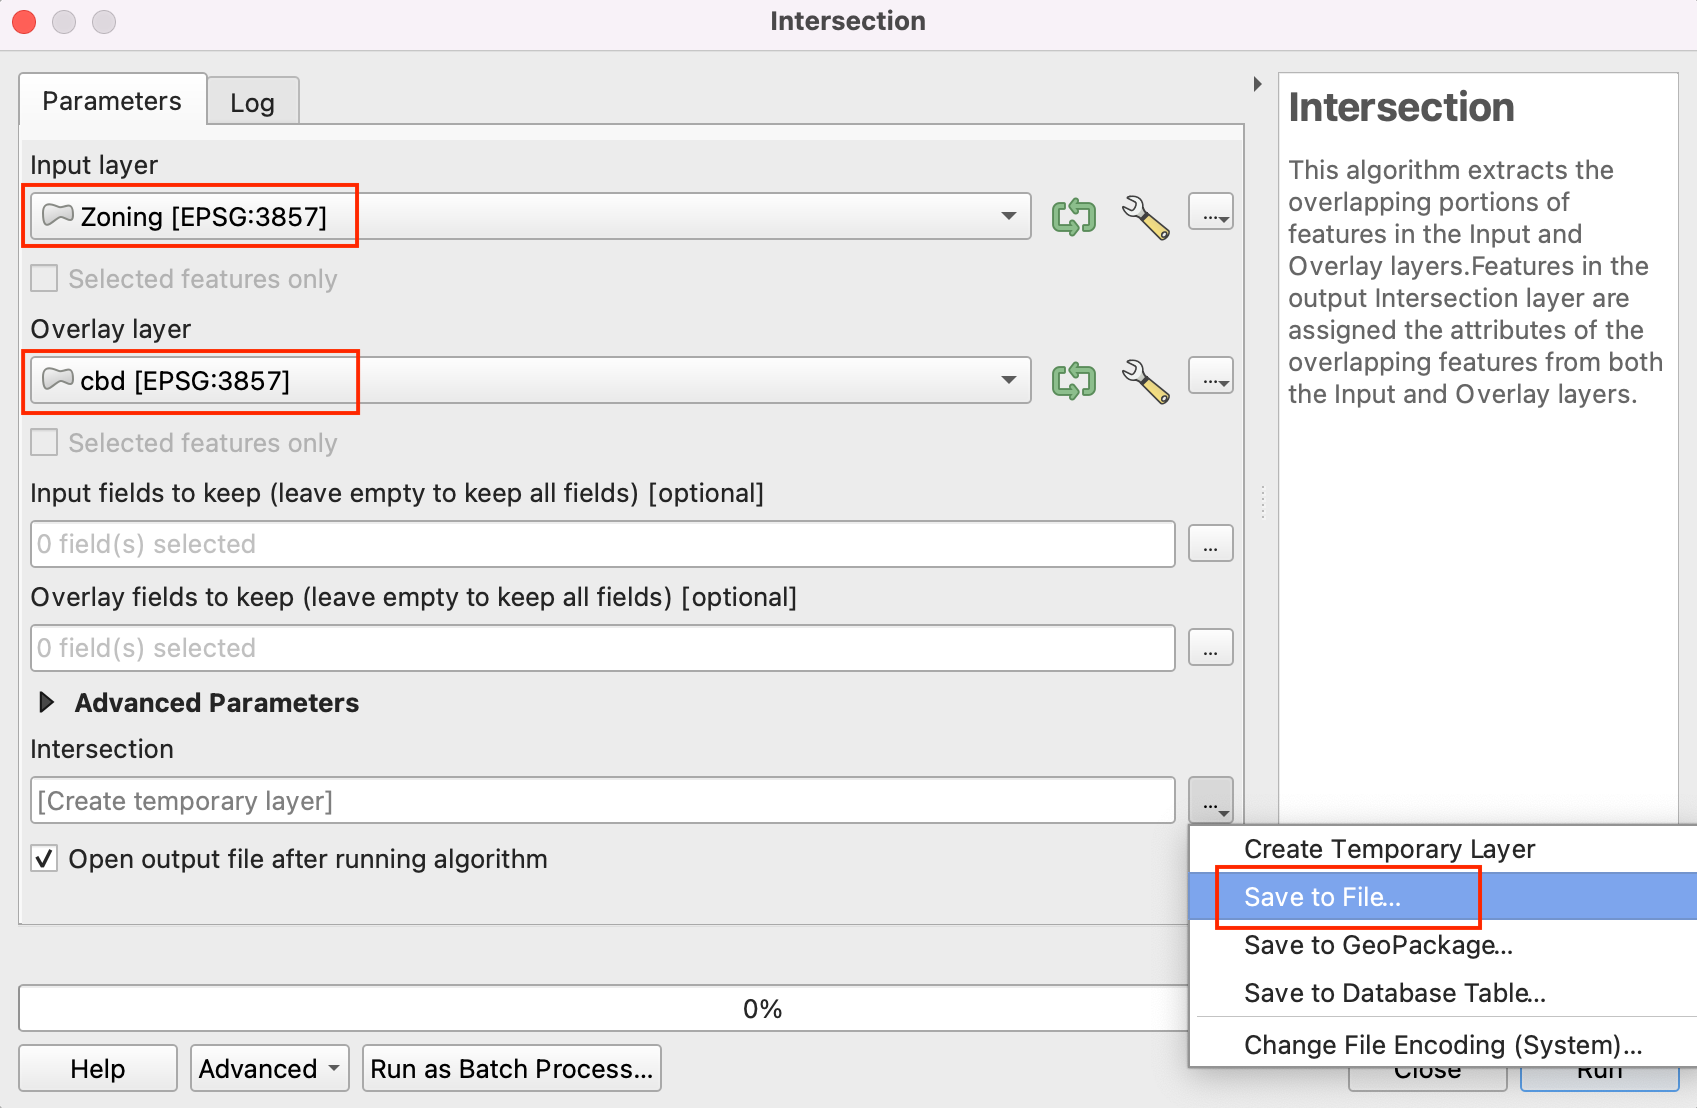Open the cbd overlay layer dropdown
Viewport: 1697px width, 1108px height.
click(530, 380)
